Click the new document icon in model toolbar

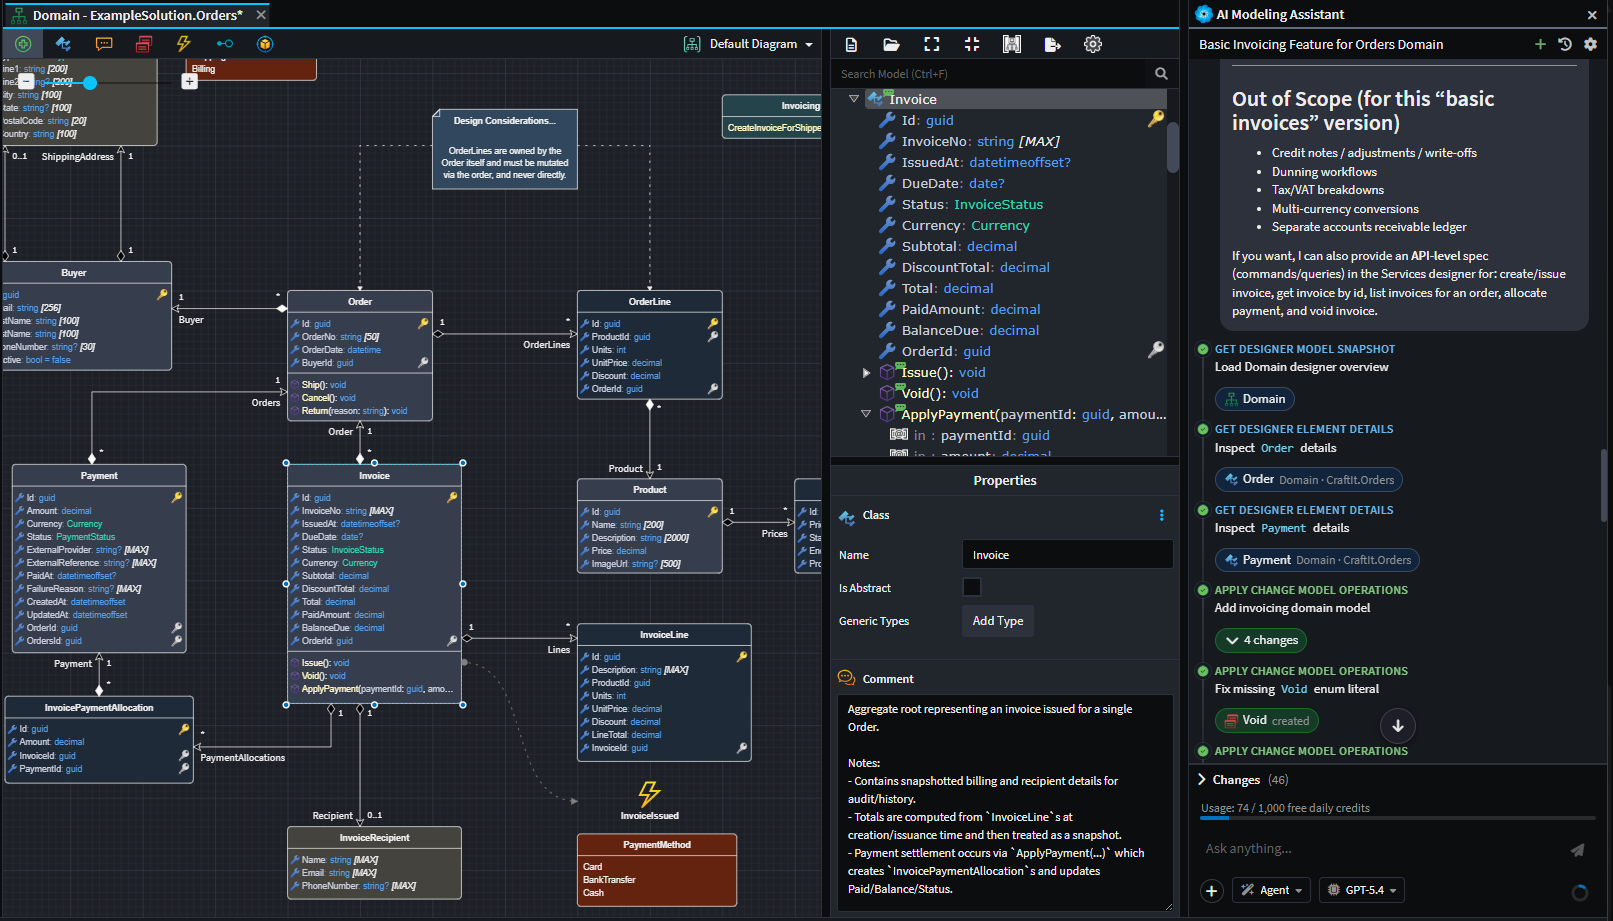[x=851, y=44]
